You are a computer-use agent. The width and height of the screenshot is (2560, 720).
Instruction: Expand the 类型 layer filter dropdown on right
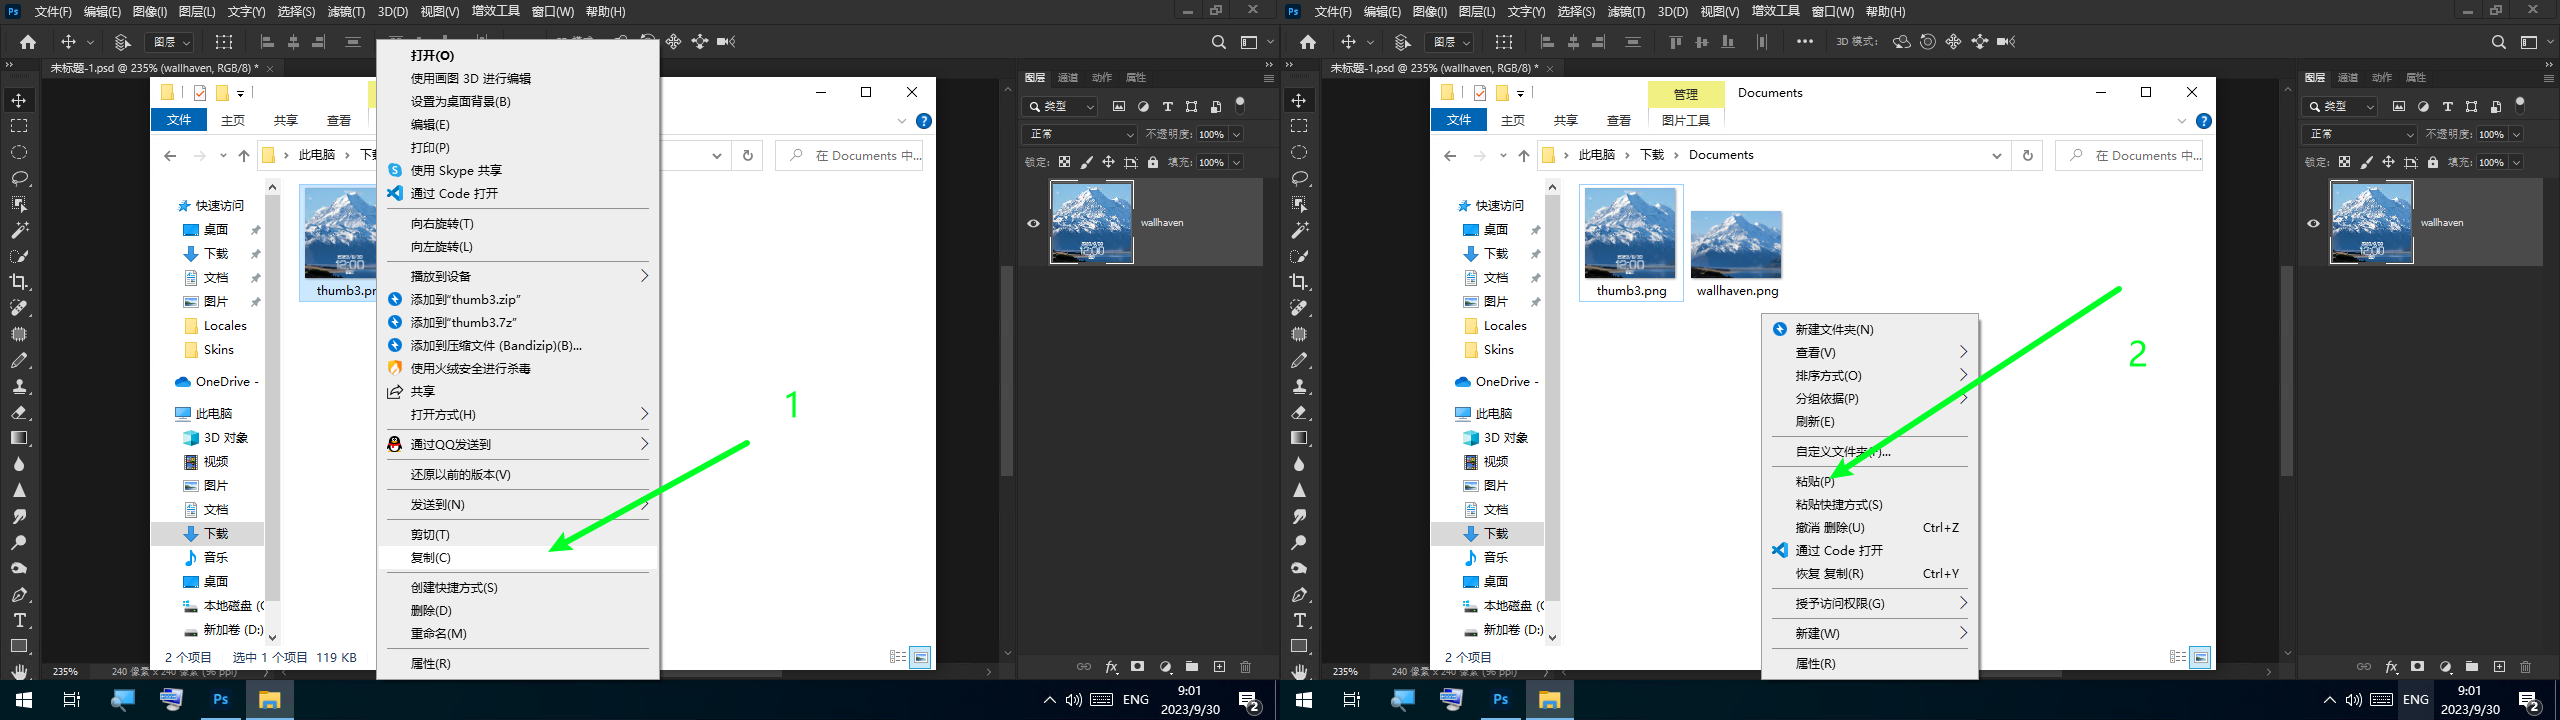point(2341,106)
